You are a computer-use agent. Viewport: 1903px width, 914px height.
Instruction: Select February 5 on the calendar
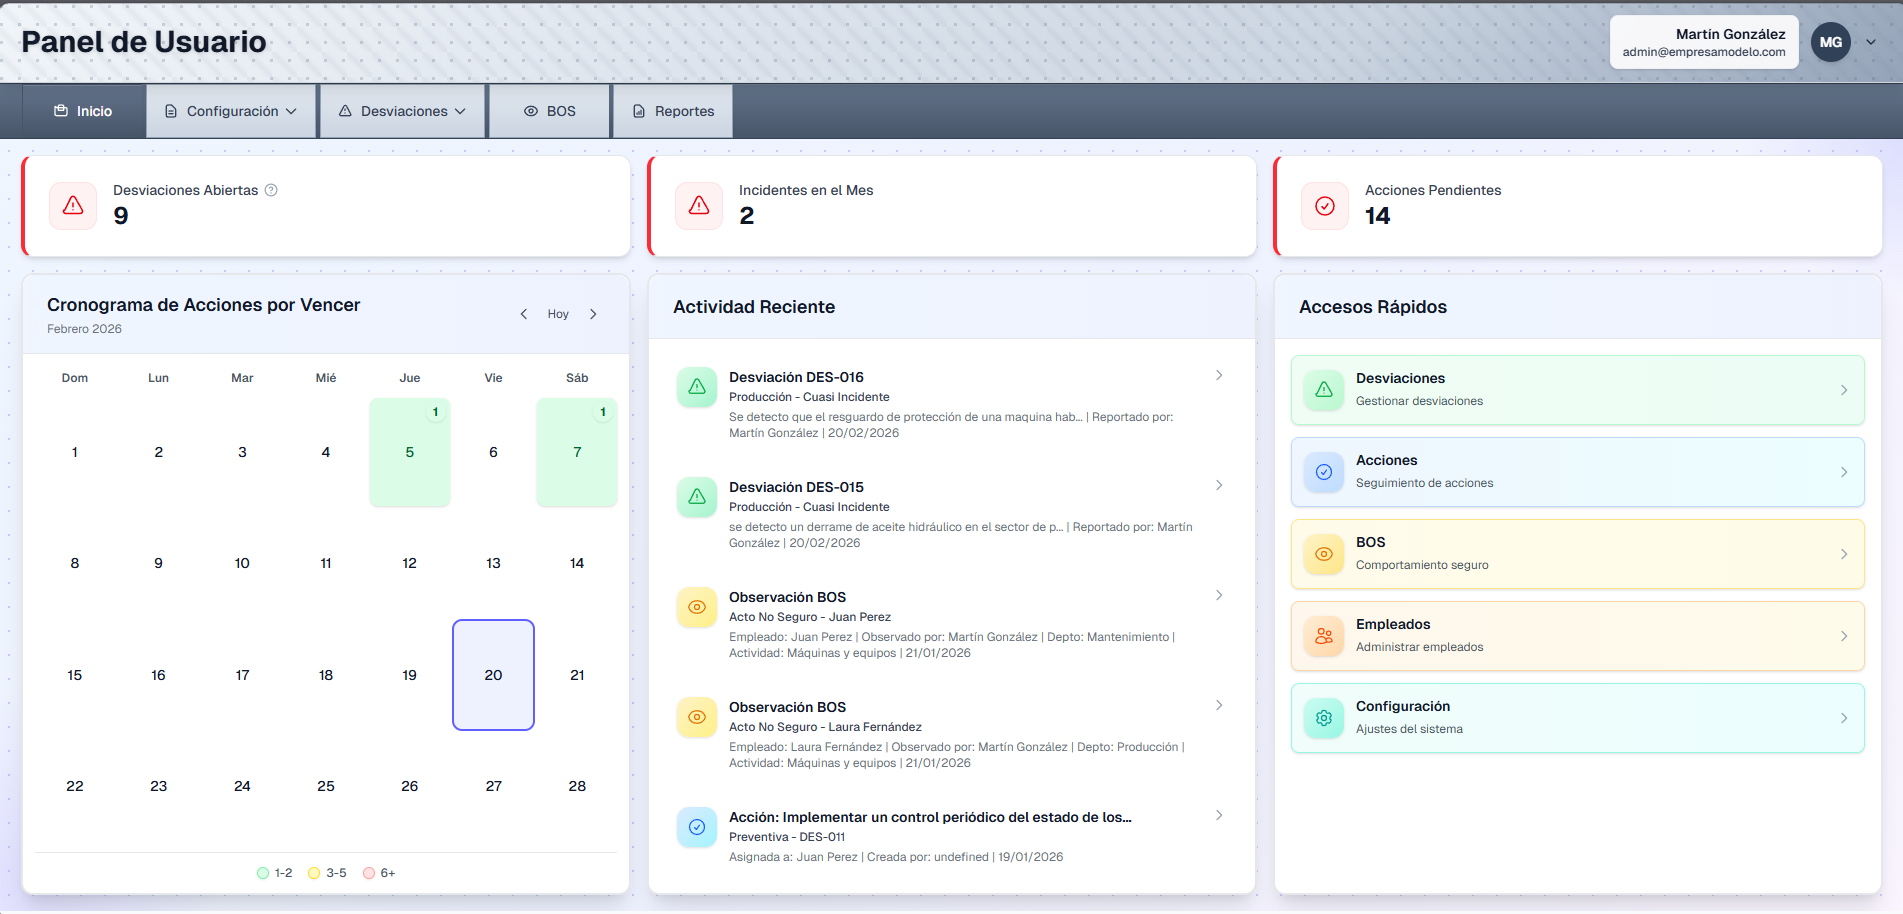410,452
